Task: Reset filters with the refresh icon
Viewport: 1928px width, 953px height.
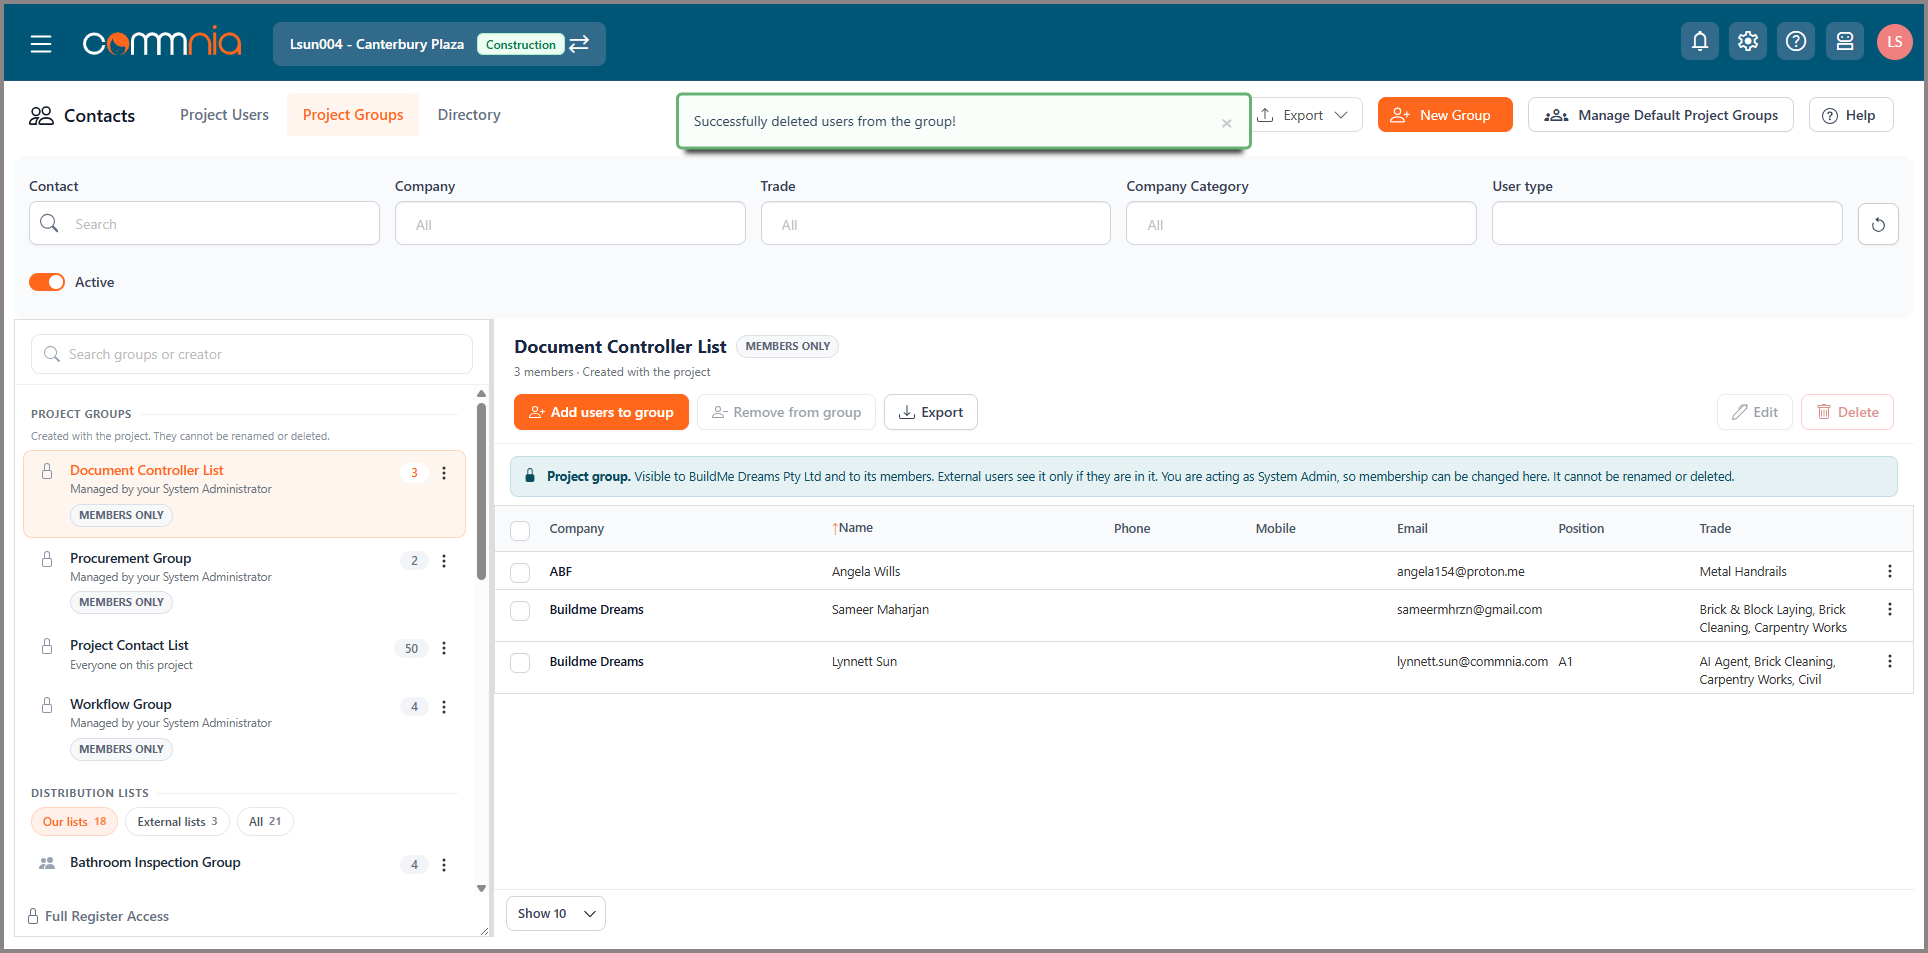Action: [x=1878, y=224]
